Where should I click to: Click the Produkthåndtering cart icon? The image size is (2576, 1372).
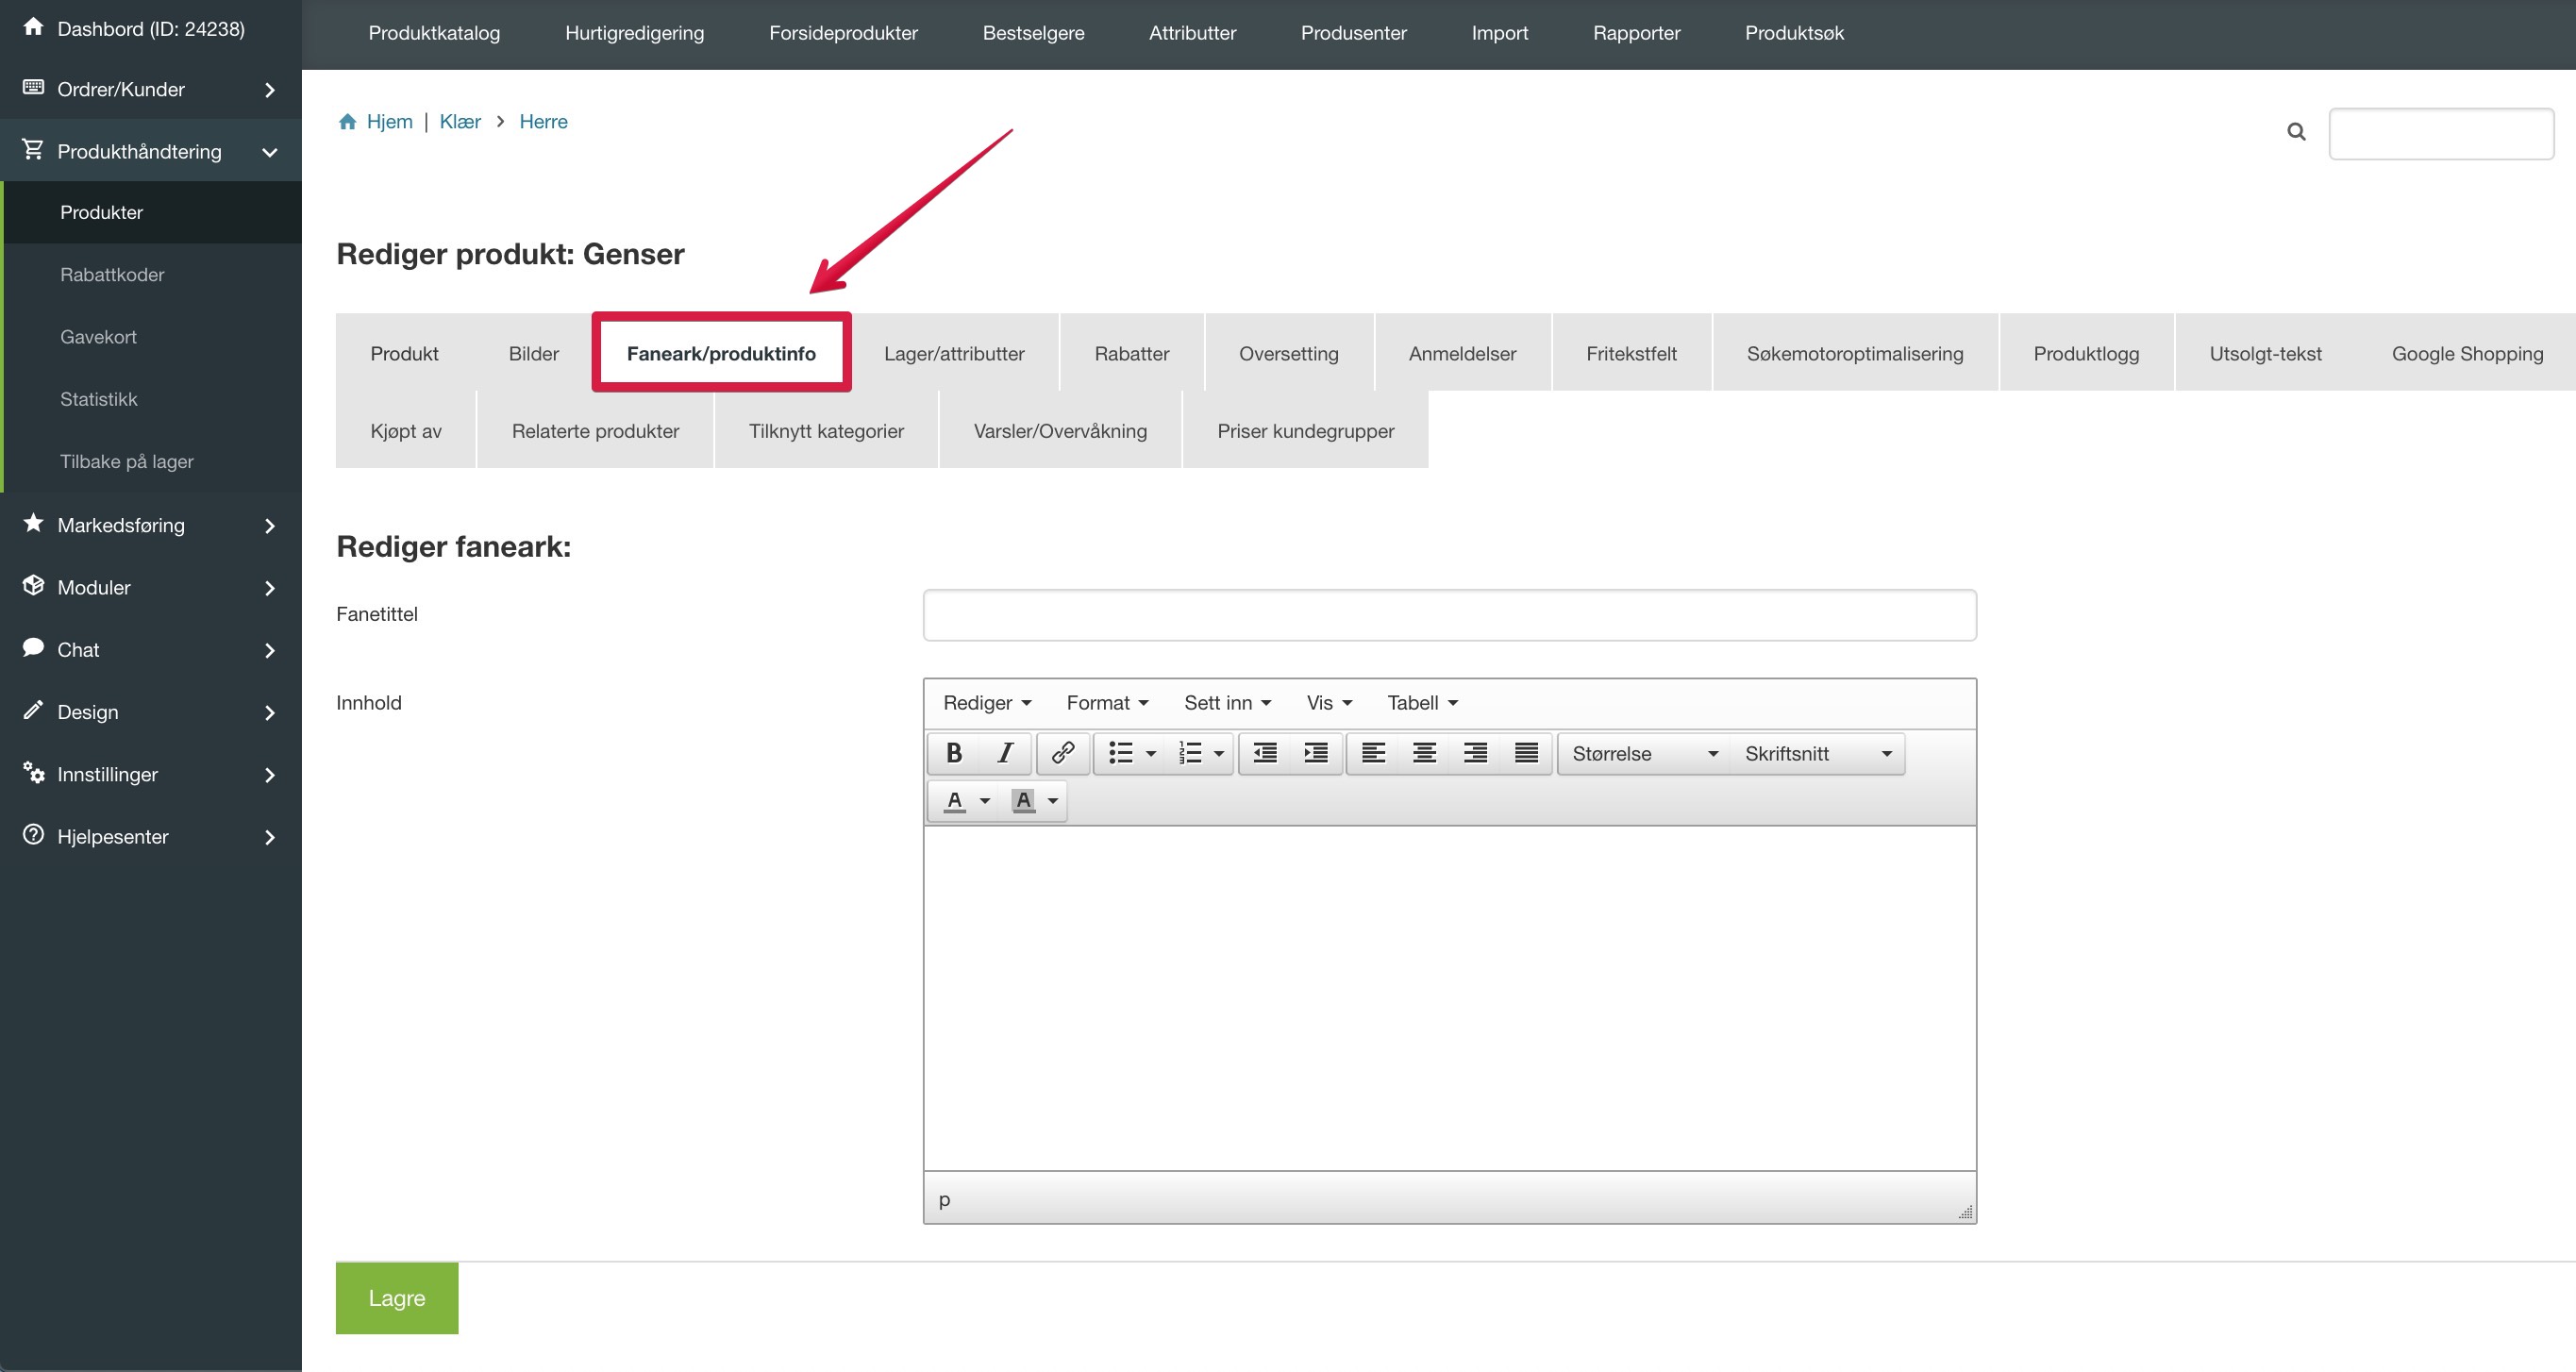click(33, 150)
